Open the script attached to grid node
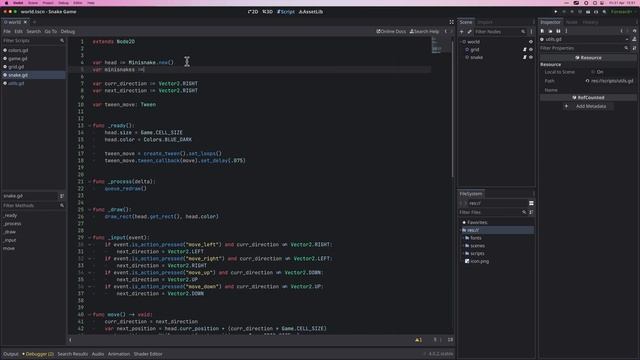Screen dimensions: 640x360 coord(524,49)
